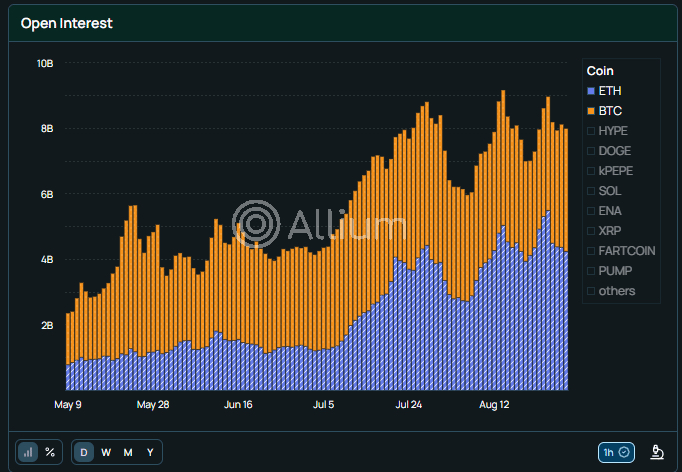Viewport: 682px width, 472px height.
Task: Switch to bar chart absolute view icon
Action: 28,452
